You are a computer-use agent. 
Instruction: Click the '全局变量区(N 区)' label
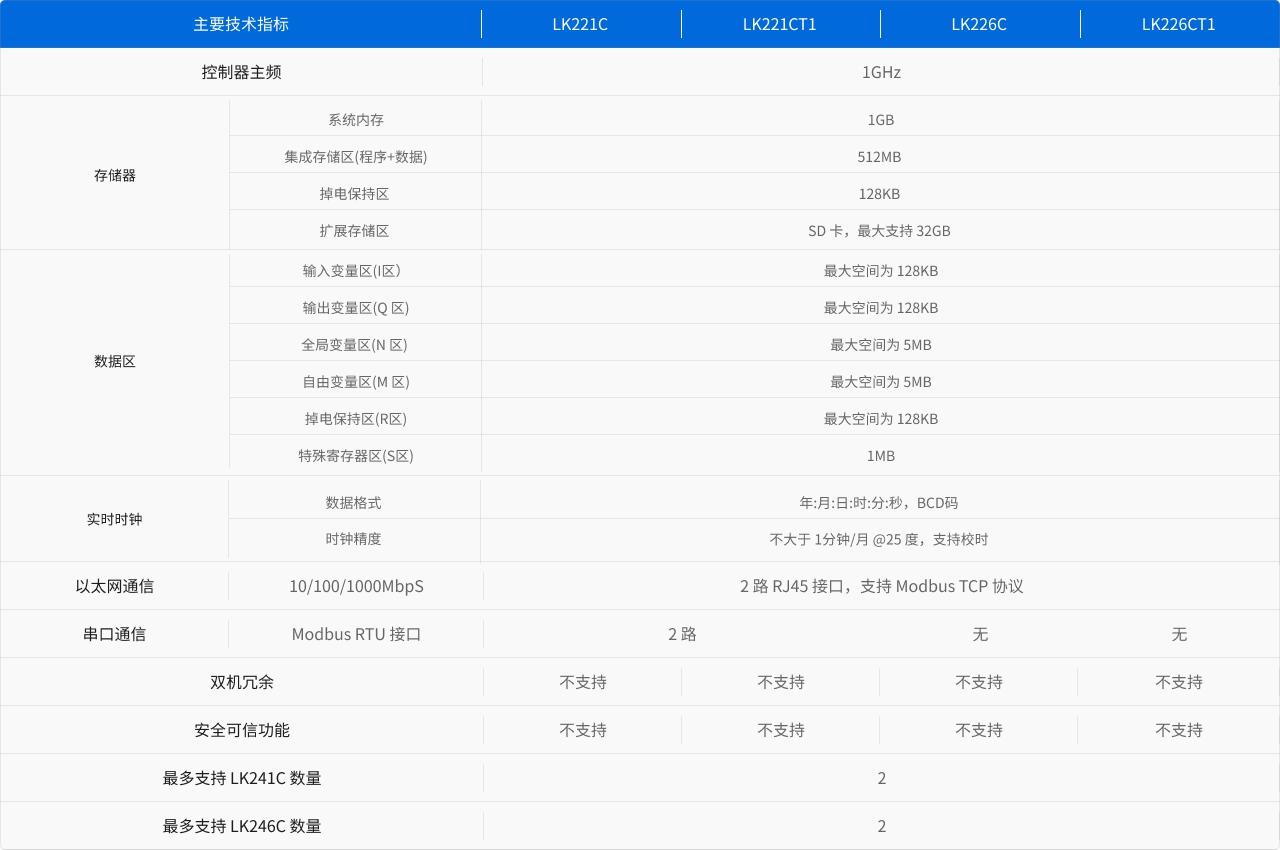point(356,345)
